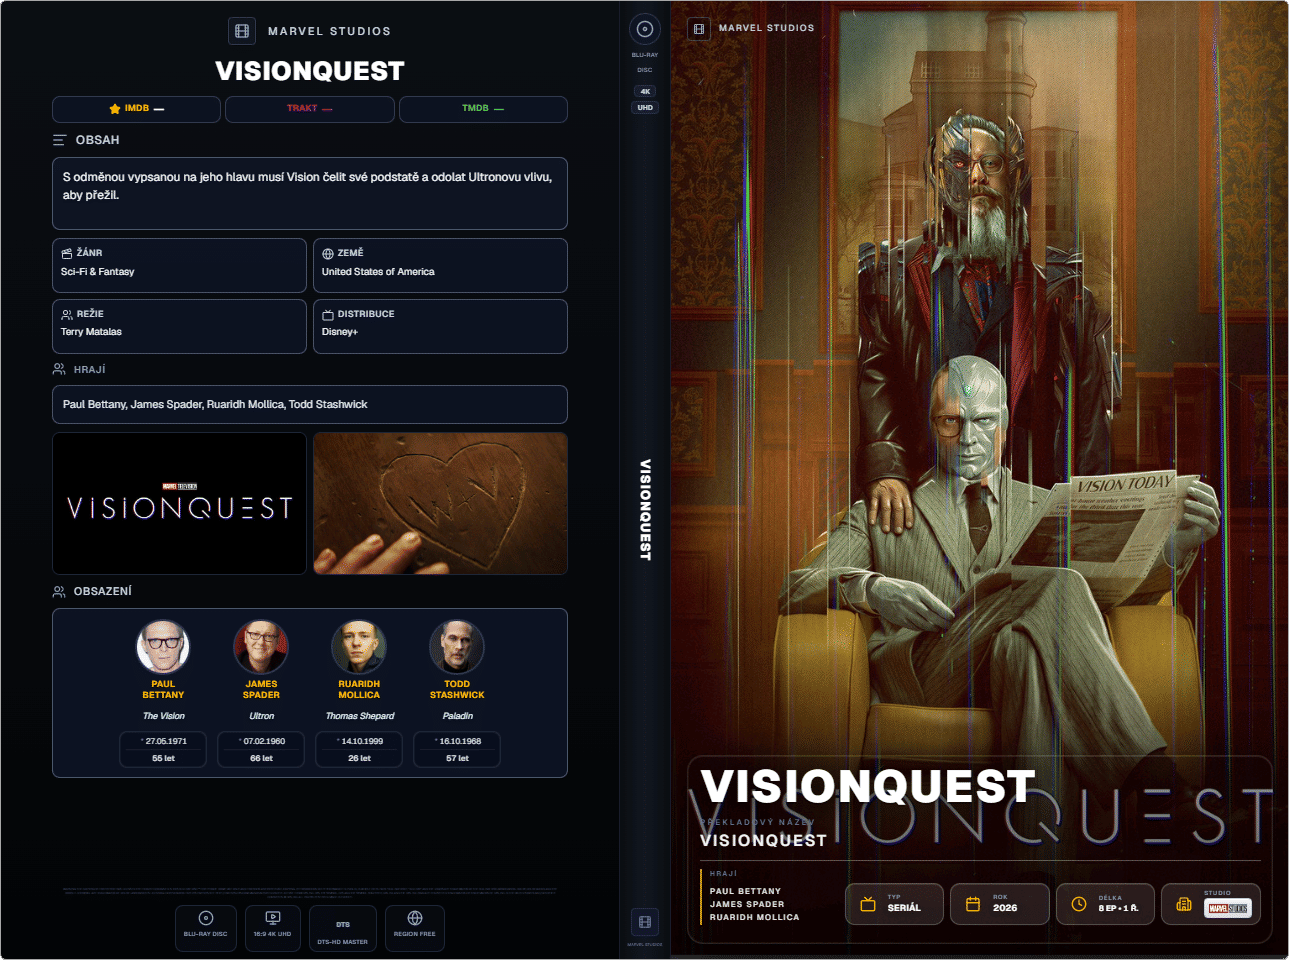Click the film icon on the front cover
The width and height of the screenshot is (1289, 960).
coord(699,28)
